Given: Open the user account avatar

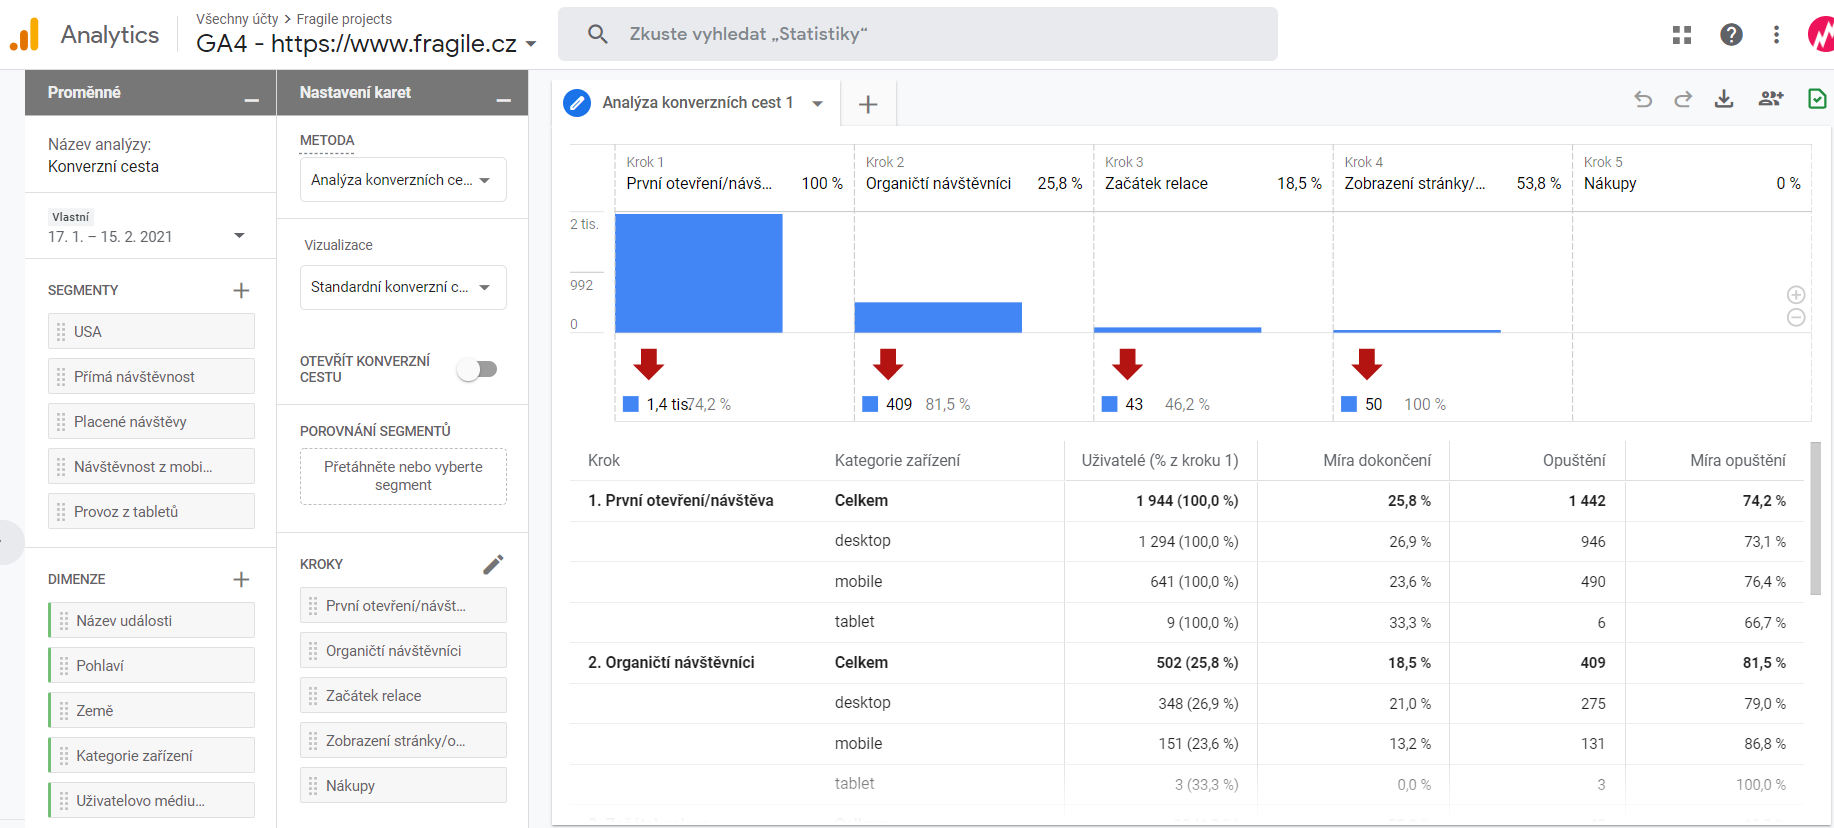Looking at the screenshot, I should tap(1821, 35).
